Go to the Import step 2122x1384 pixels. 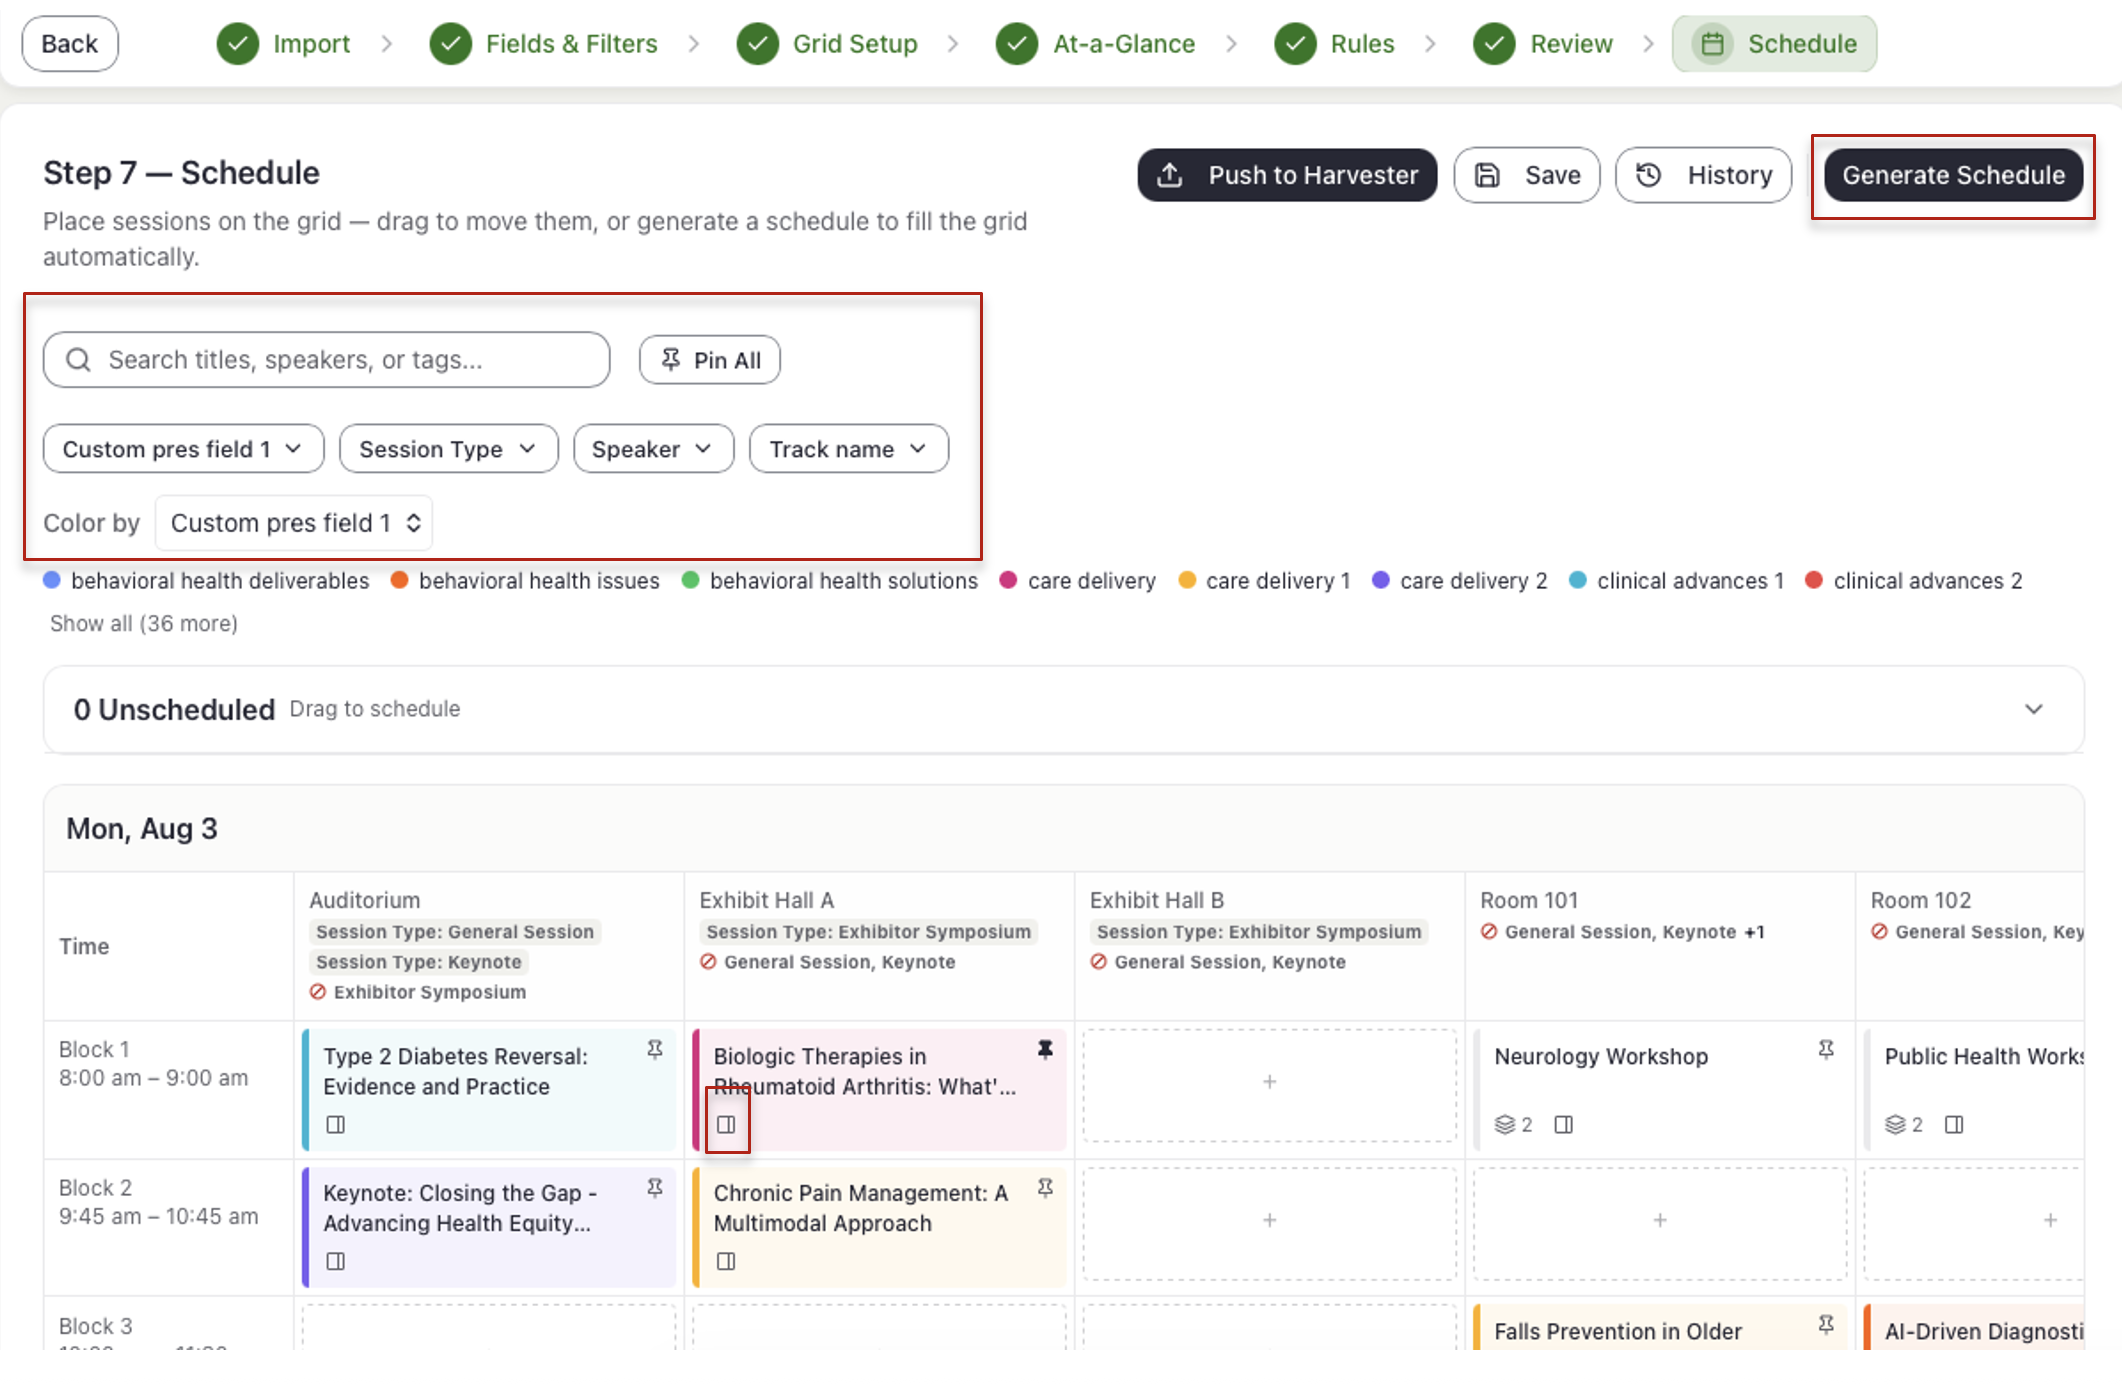pyautogui.click(x=284, y=44)
